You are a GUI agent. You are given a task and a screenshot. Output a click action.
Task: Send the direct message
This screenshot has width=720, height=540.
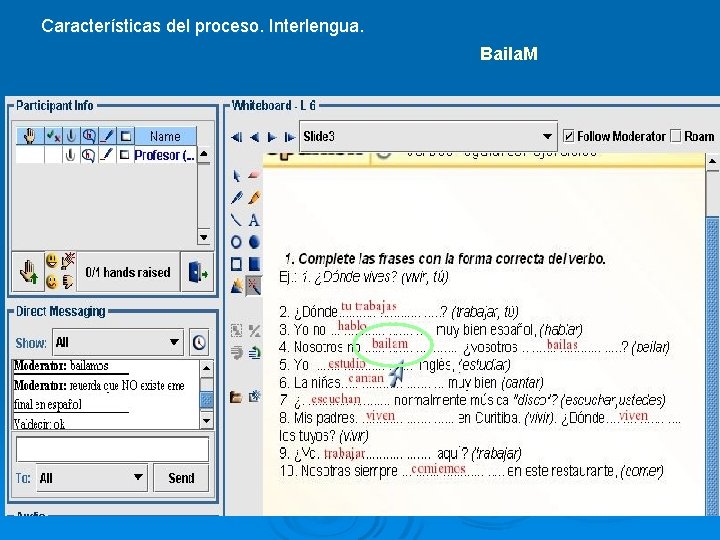pos(181,478)
